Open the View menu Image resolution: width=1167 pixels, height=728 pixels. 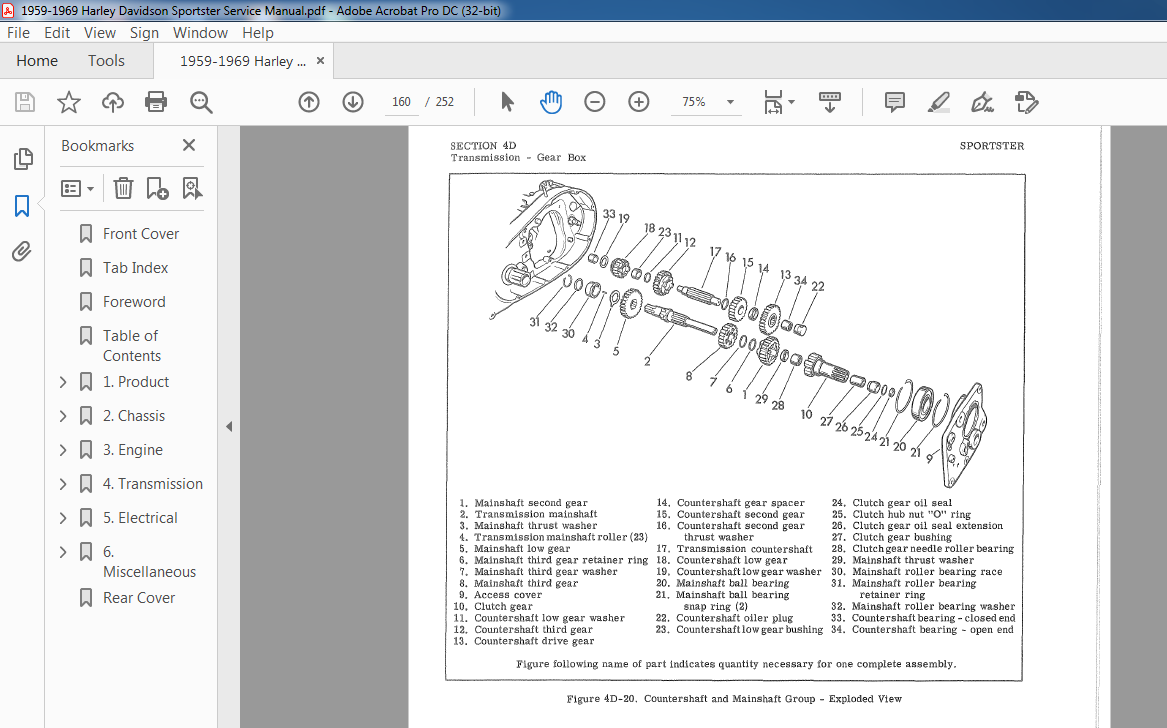(100, 33)
